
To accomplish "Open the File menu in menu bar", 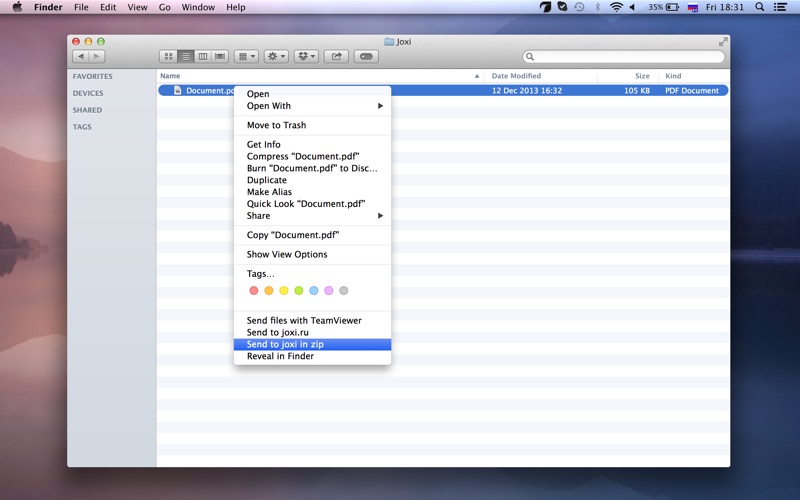I will [x=81, y=7].
